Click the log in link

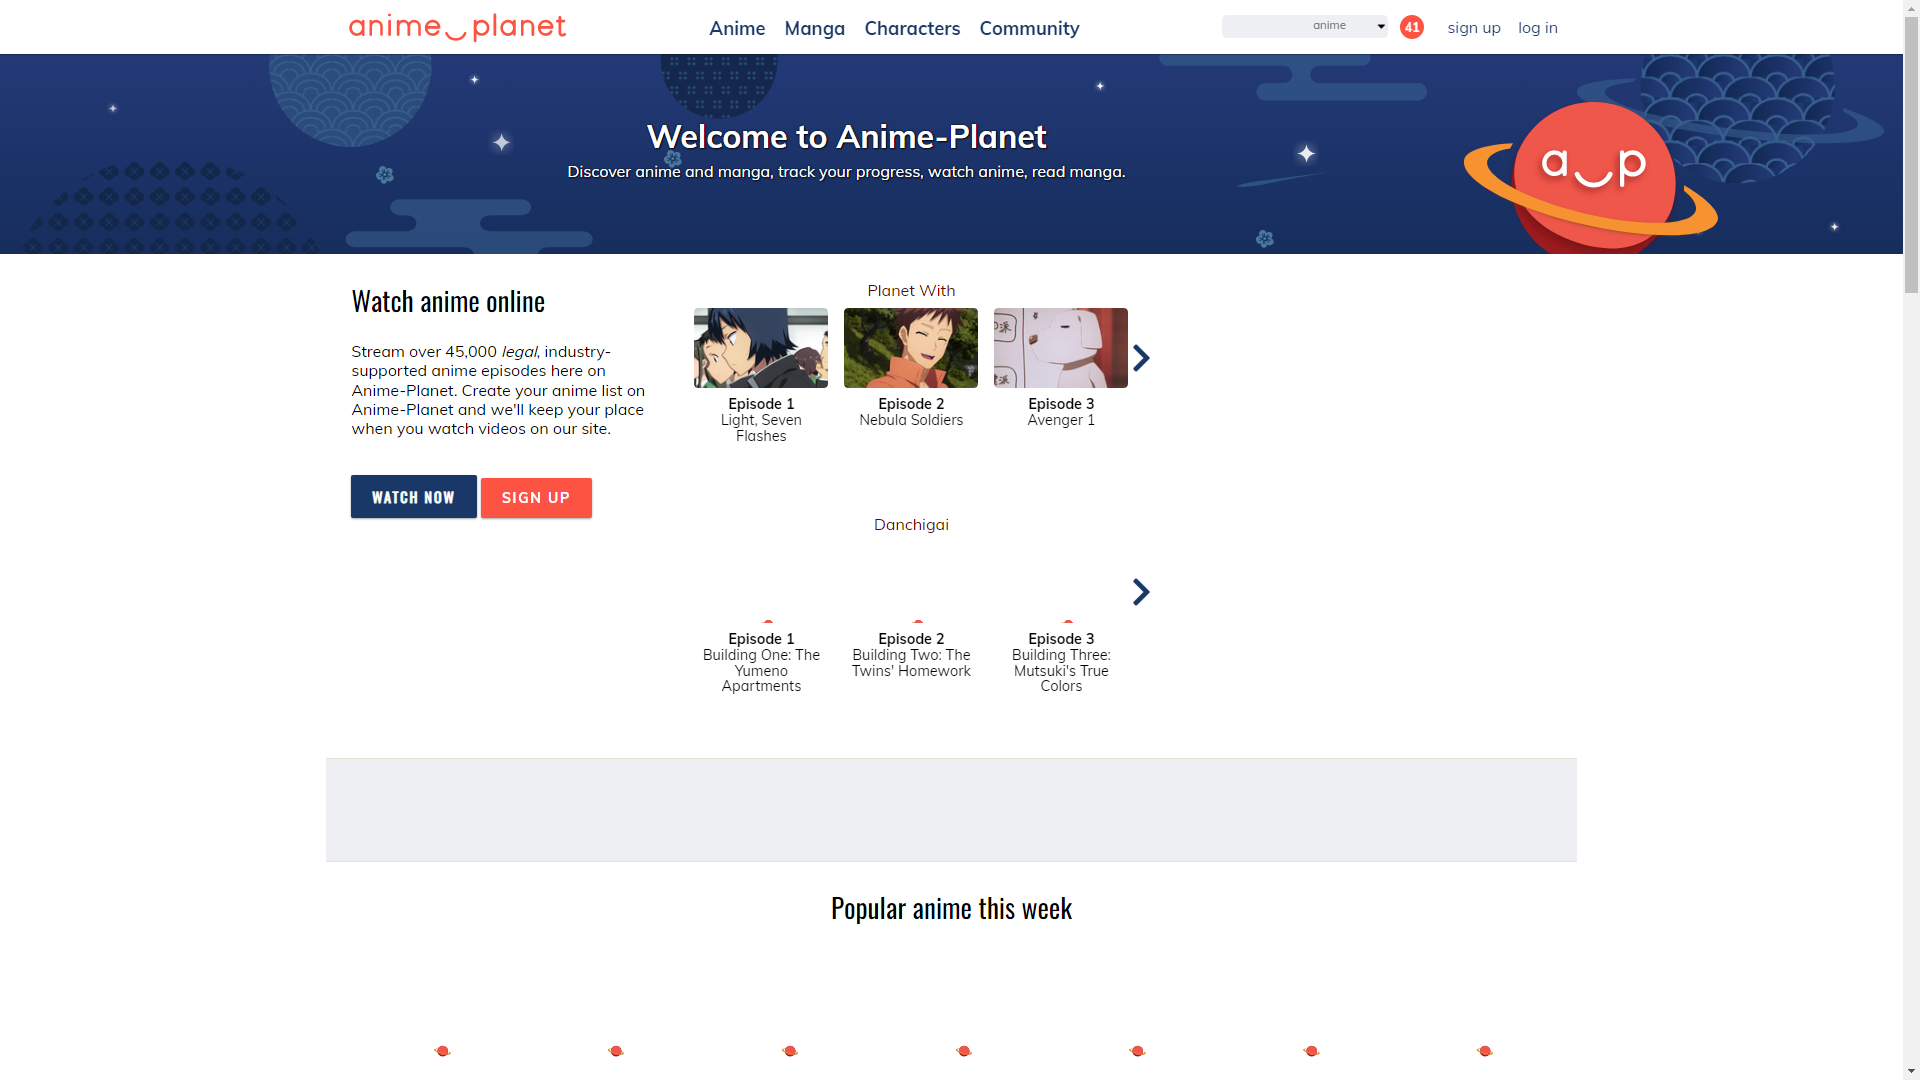pos(1538,27)
